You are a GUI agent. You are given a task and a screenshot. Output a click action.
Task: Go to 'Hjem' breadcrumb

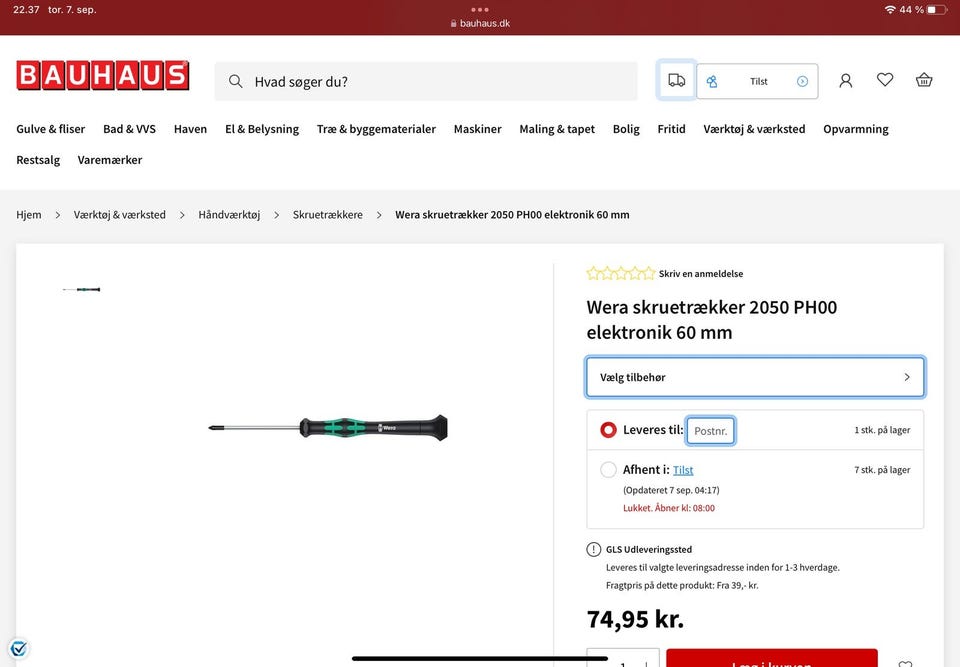point(29,215)
